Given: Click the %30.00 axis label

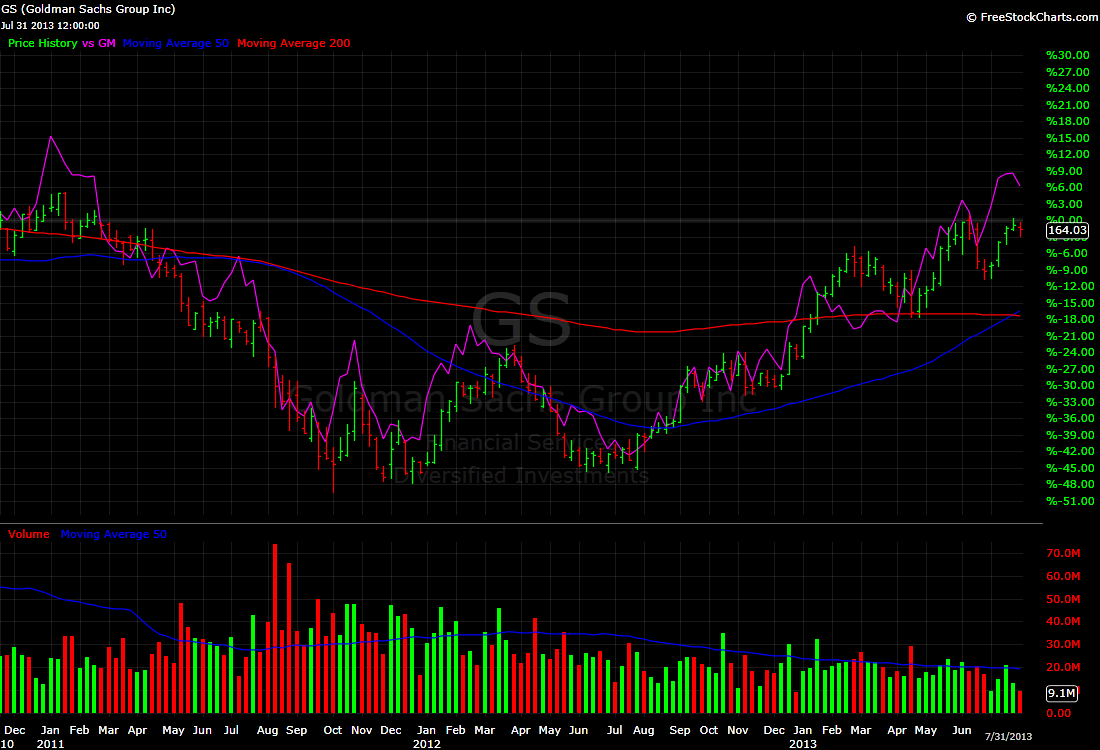Looking at the screenshot, I should point(1068,55).
